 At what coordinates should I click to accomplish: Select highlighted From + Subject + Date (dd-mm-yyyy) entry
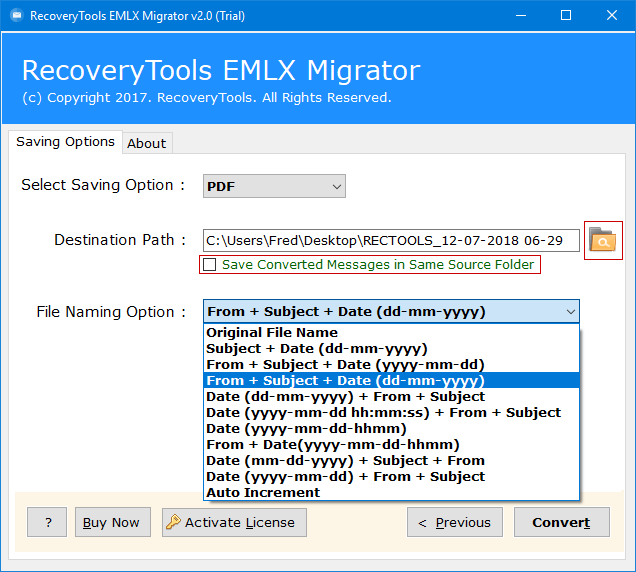[391, 381]
